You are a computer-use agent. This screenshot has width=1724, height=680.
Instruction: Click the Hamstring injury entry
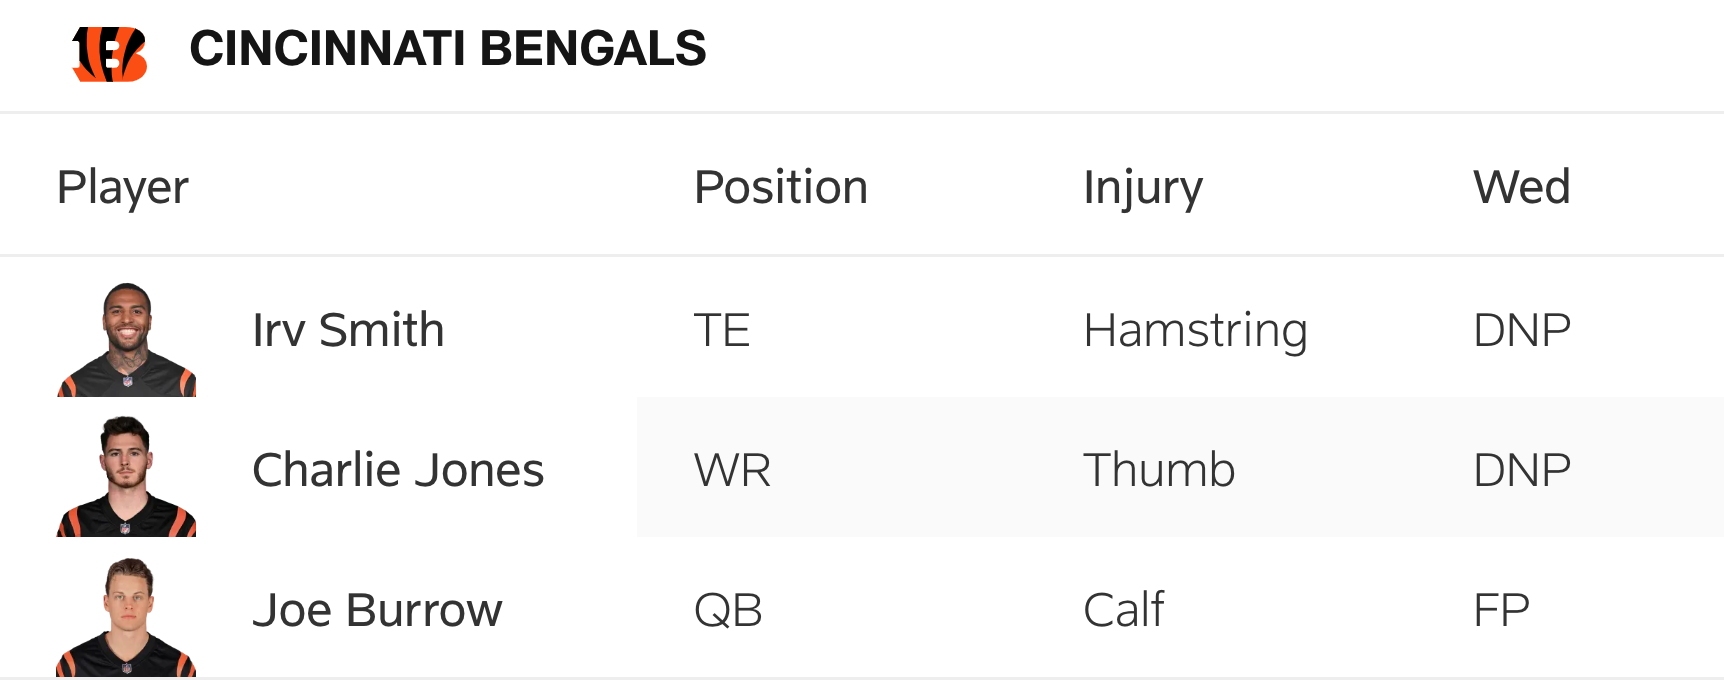click(x=1195, y=330)
